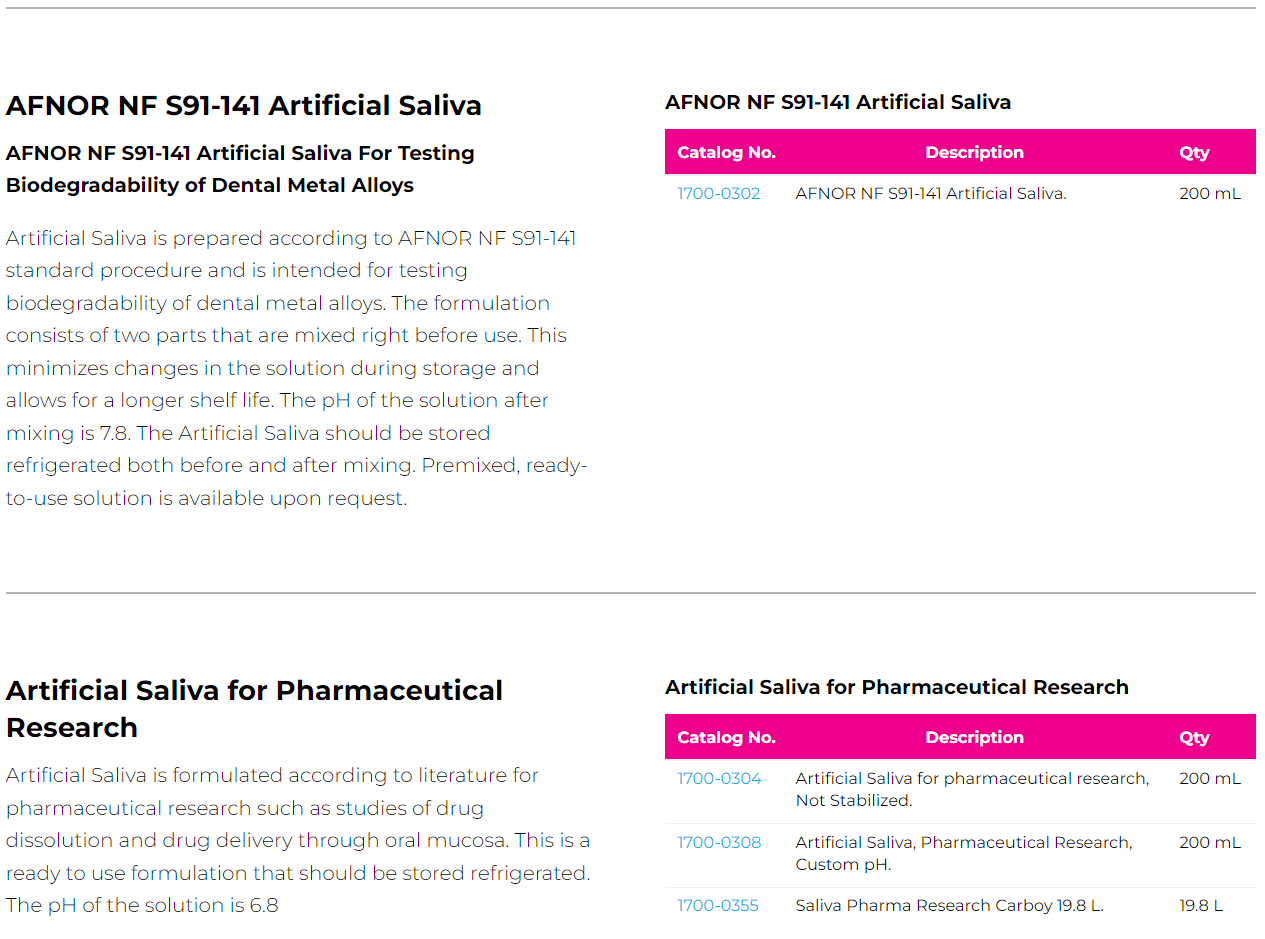Click "Description" header in the AFNOR table
This screenshot has width=1265, height=939.
974,153
